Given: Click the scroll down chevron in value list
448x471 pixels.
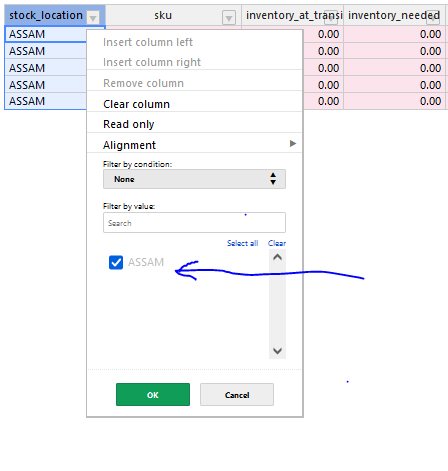Looking at the screenshot, I should point(277,351).
